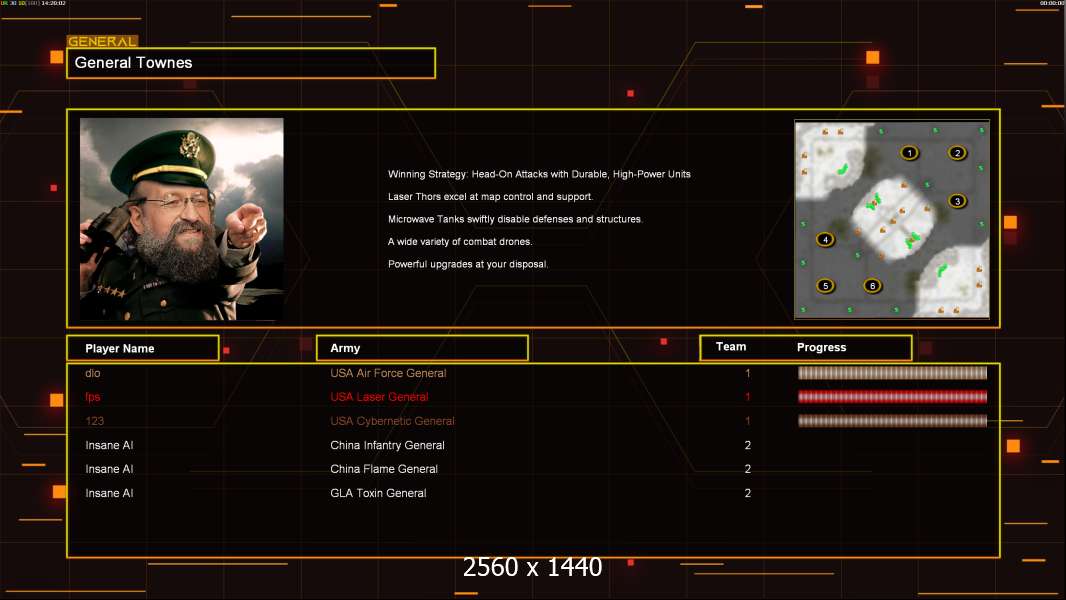Click Insane AI in GLA Toxin row

(x=109, y=493)
